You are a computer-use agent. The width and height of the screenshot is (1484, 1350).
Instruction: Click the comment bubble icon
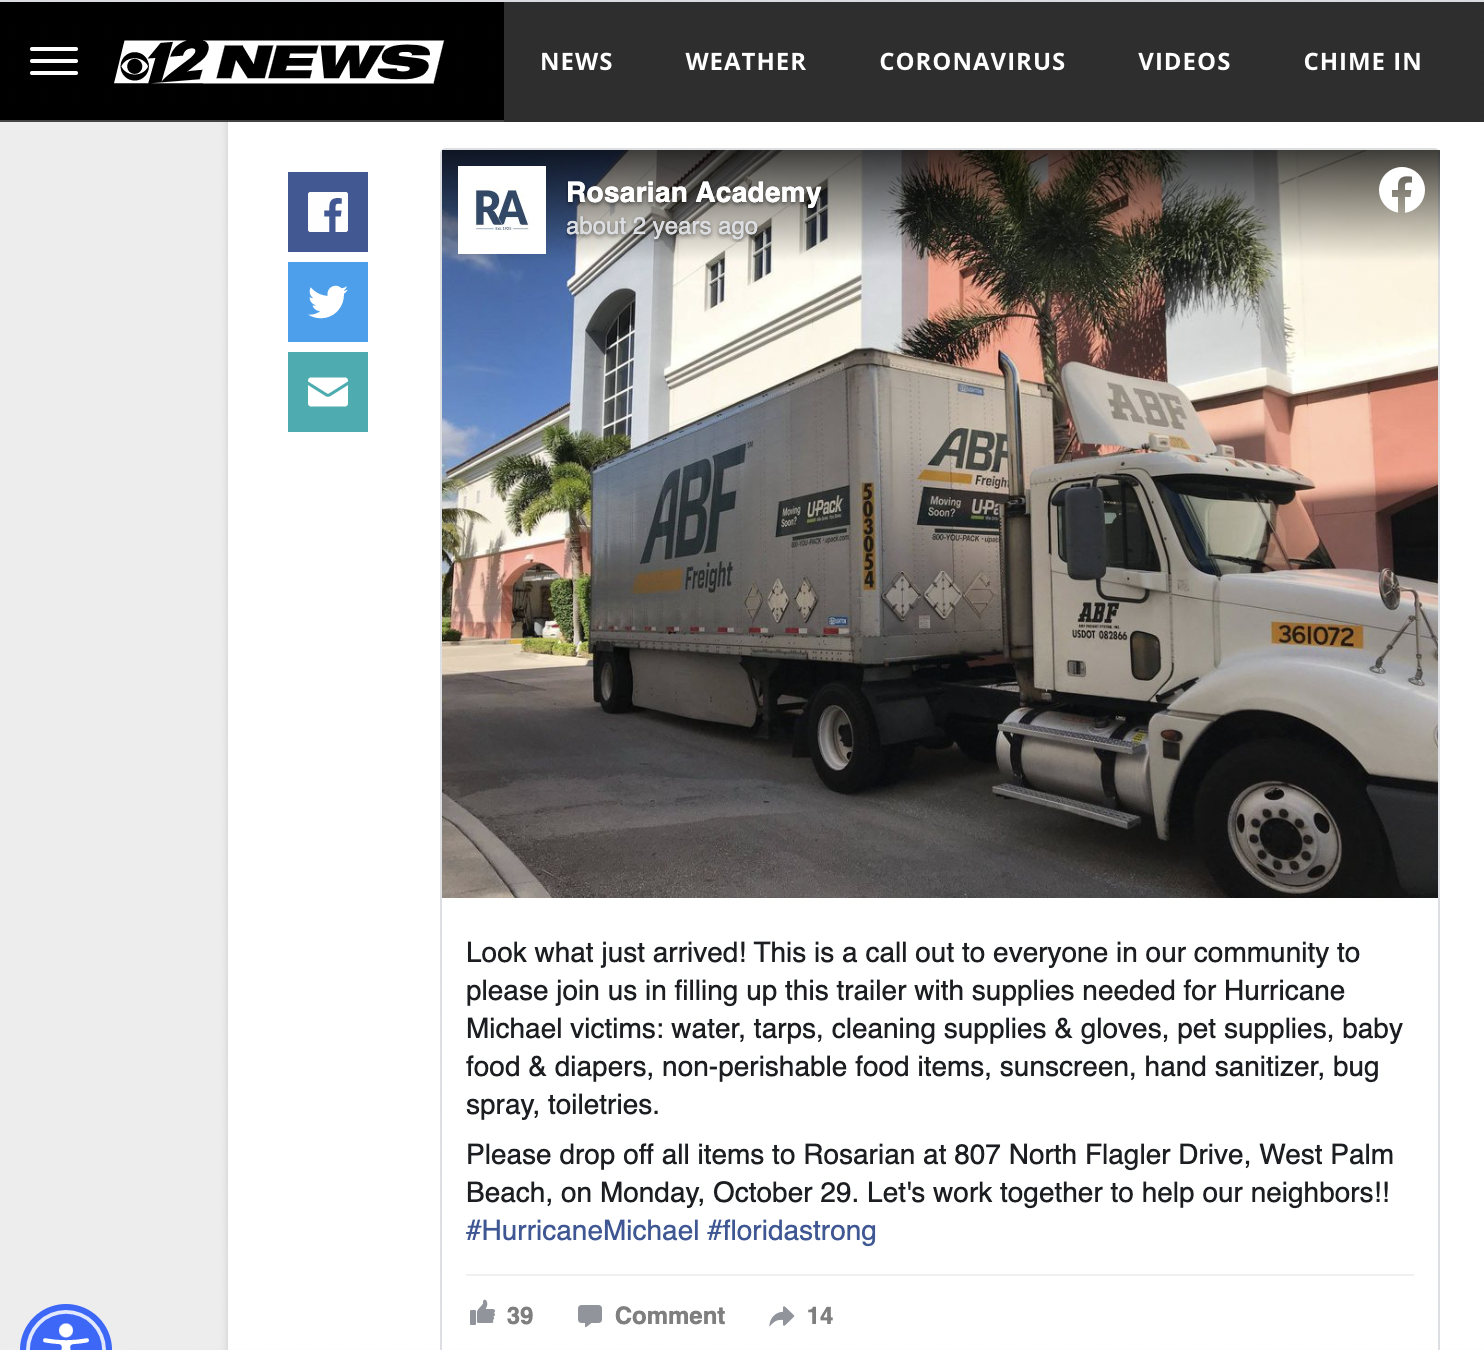coord(590,1316)
